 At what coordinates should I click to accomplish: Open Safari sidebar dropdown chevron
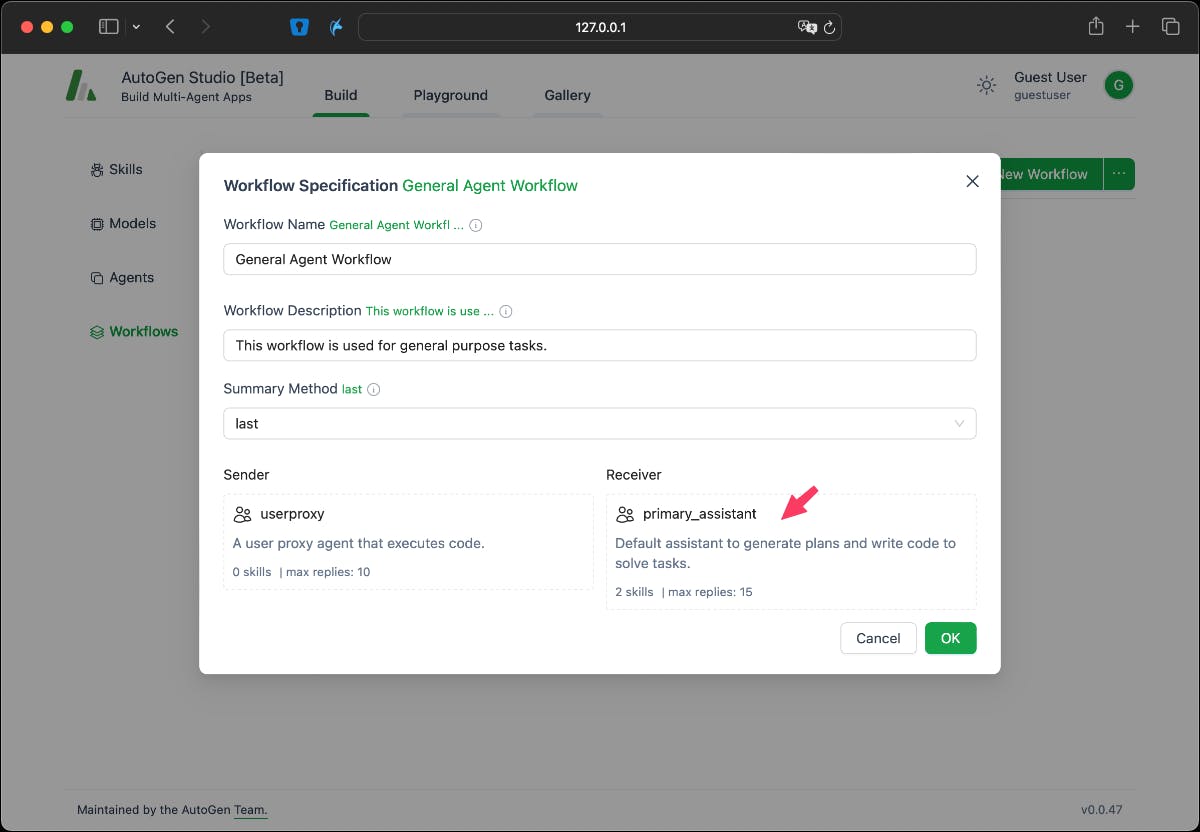click(x=136, y=27)
